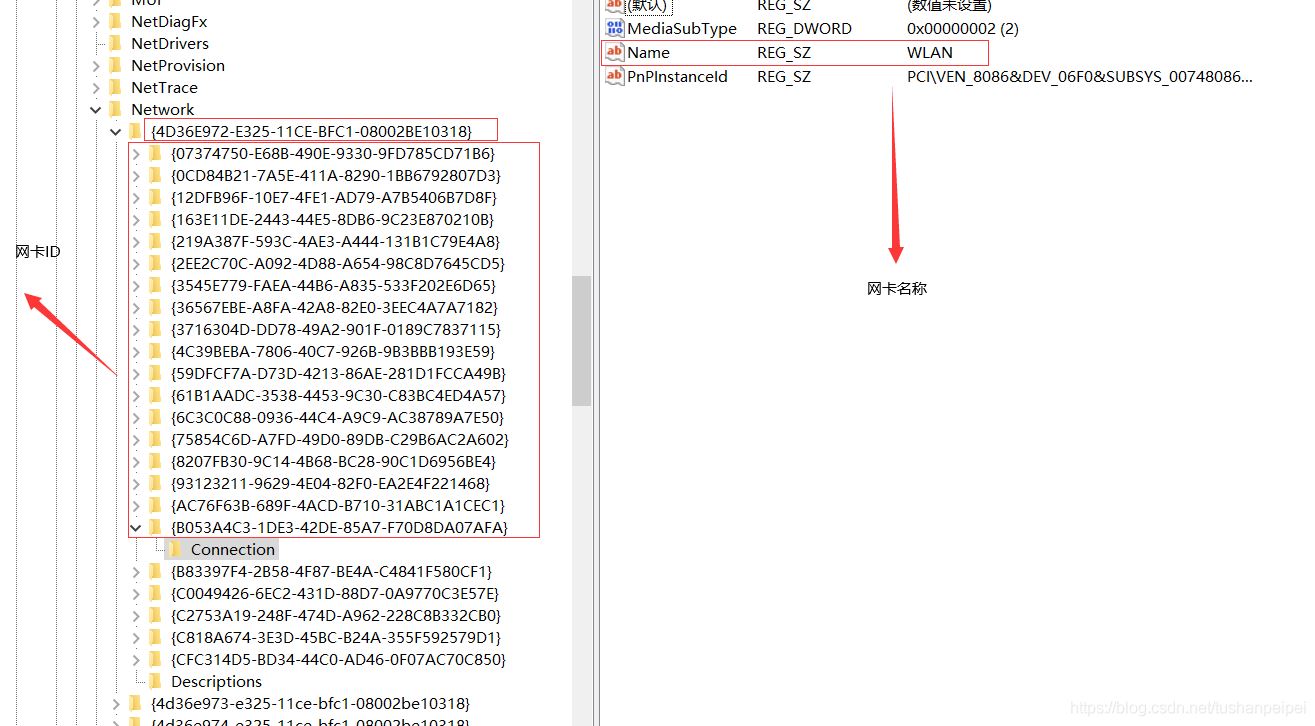Collapse the Network tree node

(x=96, y=110)
